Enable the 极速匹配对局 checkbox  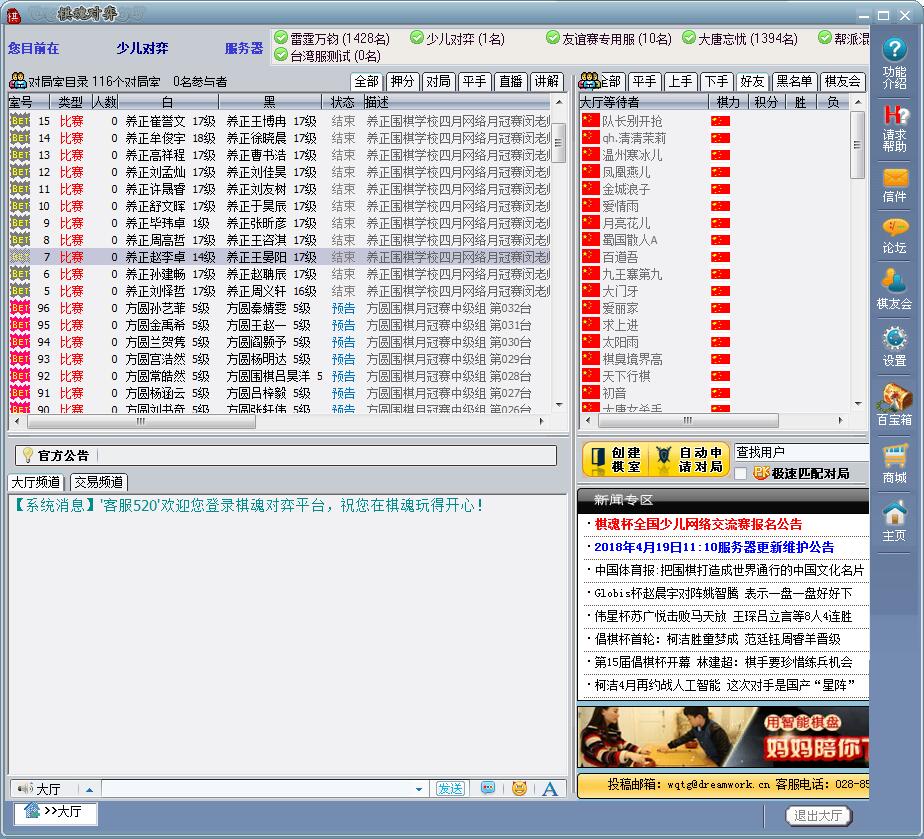[741, 474]
